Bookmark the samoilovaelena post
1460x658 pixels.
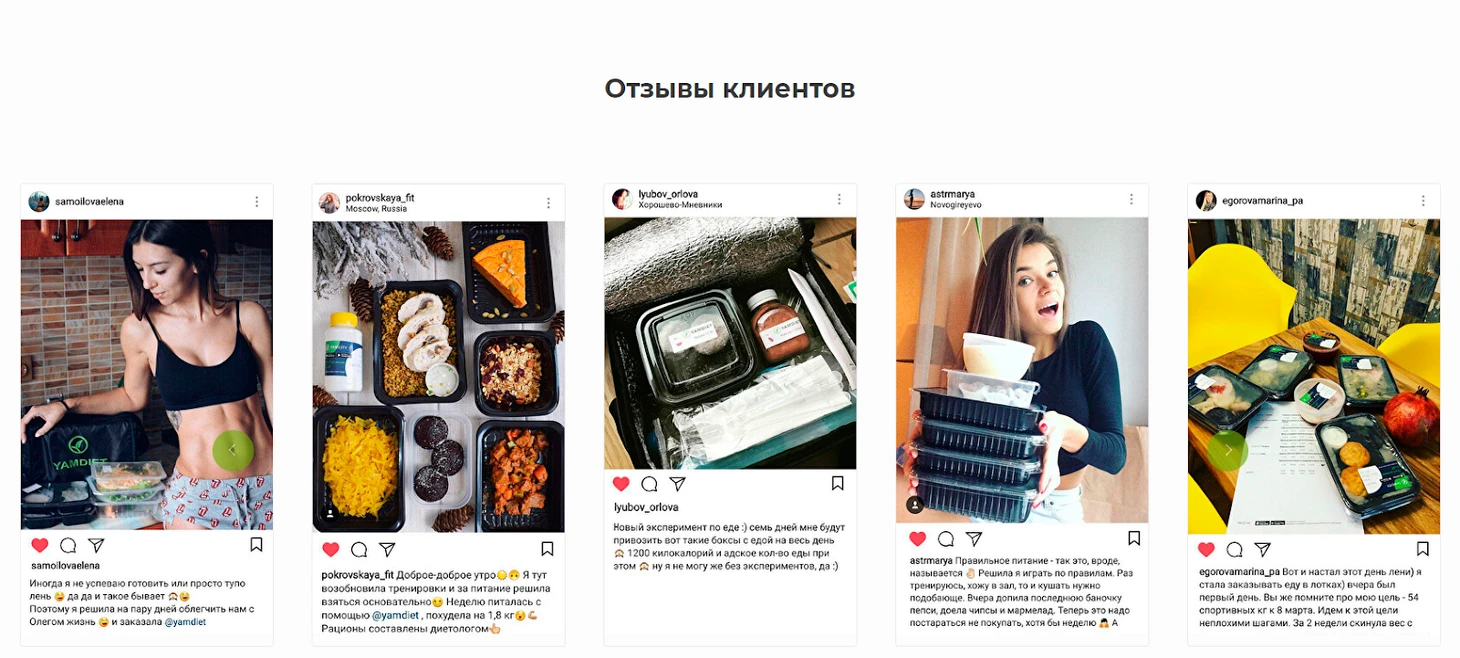click(256, 545)
